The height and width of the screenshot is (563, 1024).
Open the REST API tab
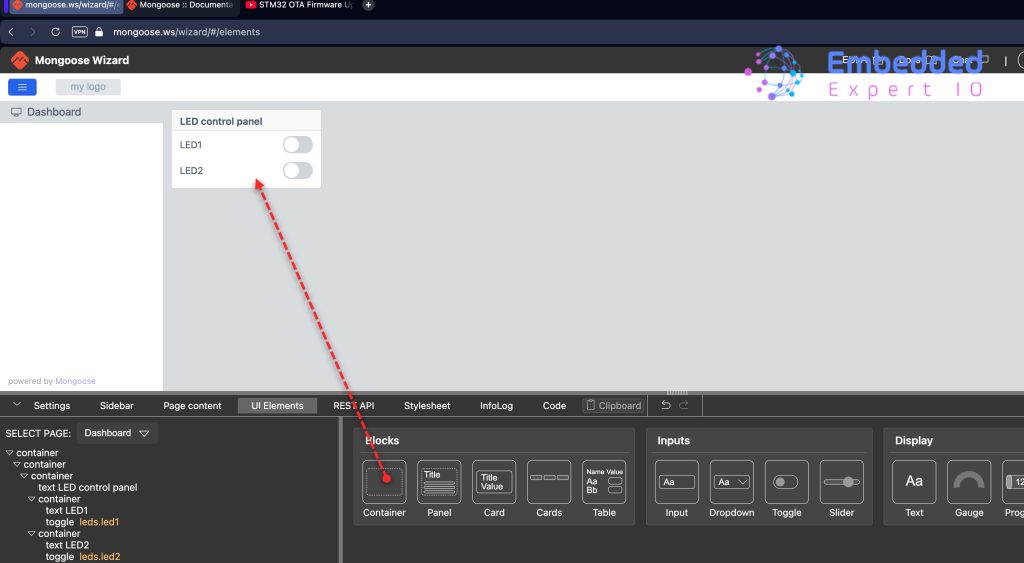[354, 406]
